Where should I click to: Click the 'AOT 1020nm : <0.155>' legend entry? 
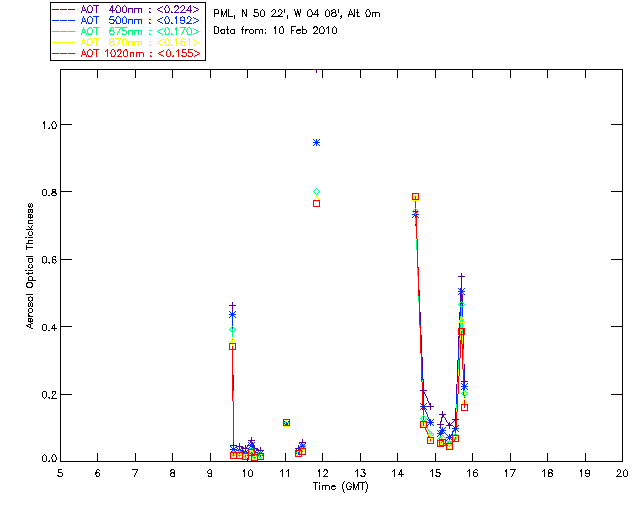coord(127,53)
